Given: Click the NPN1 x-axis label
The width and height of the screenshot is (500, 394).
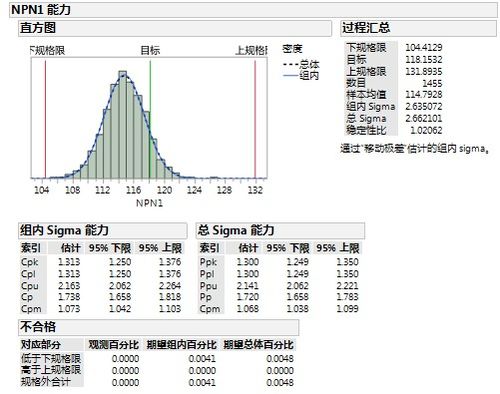Looking at the screenshot, I should point(150,203).
